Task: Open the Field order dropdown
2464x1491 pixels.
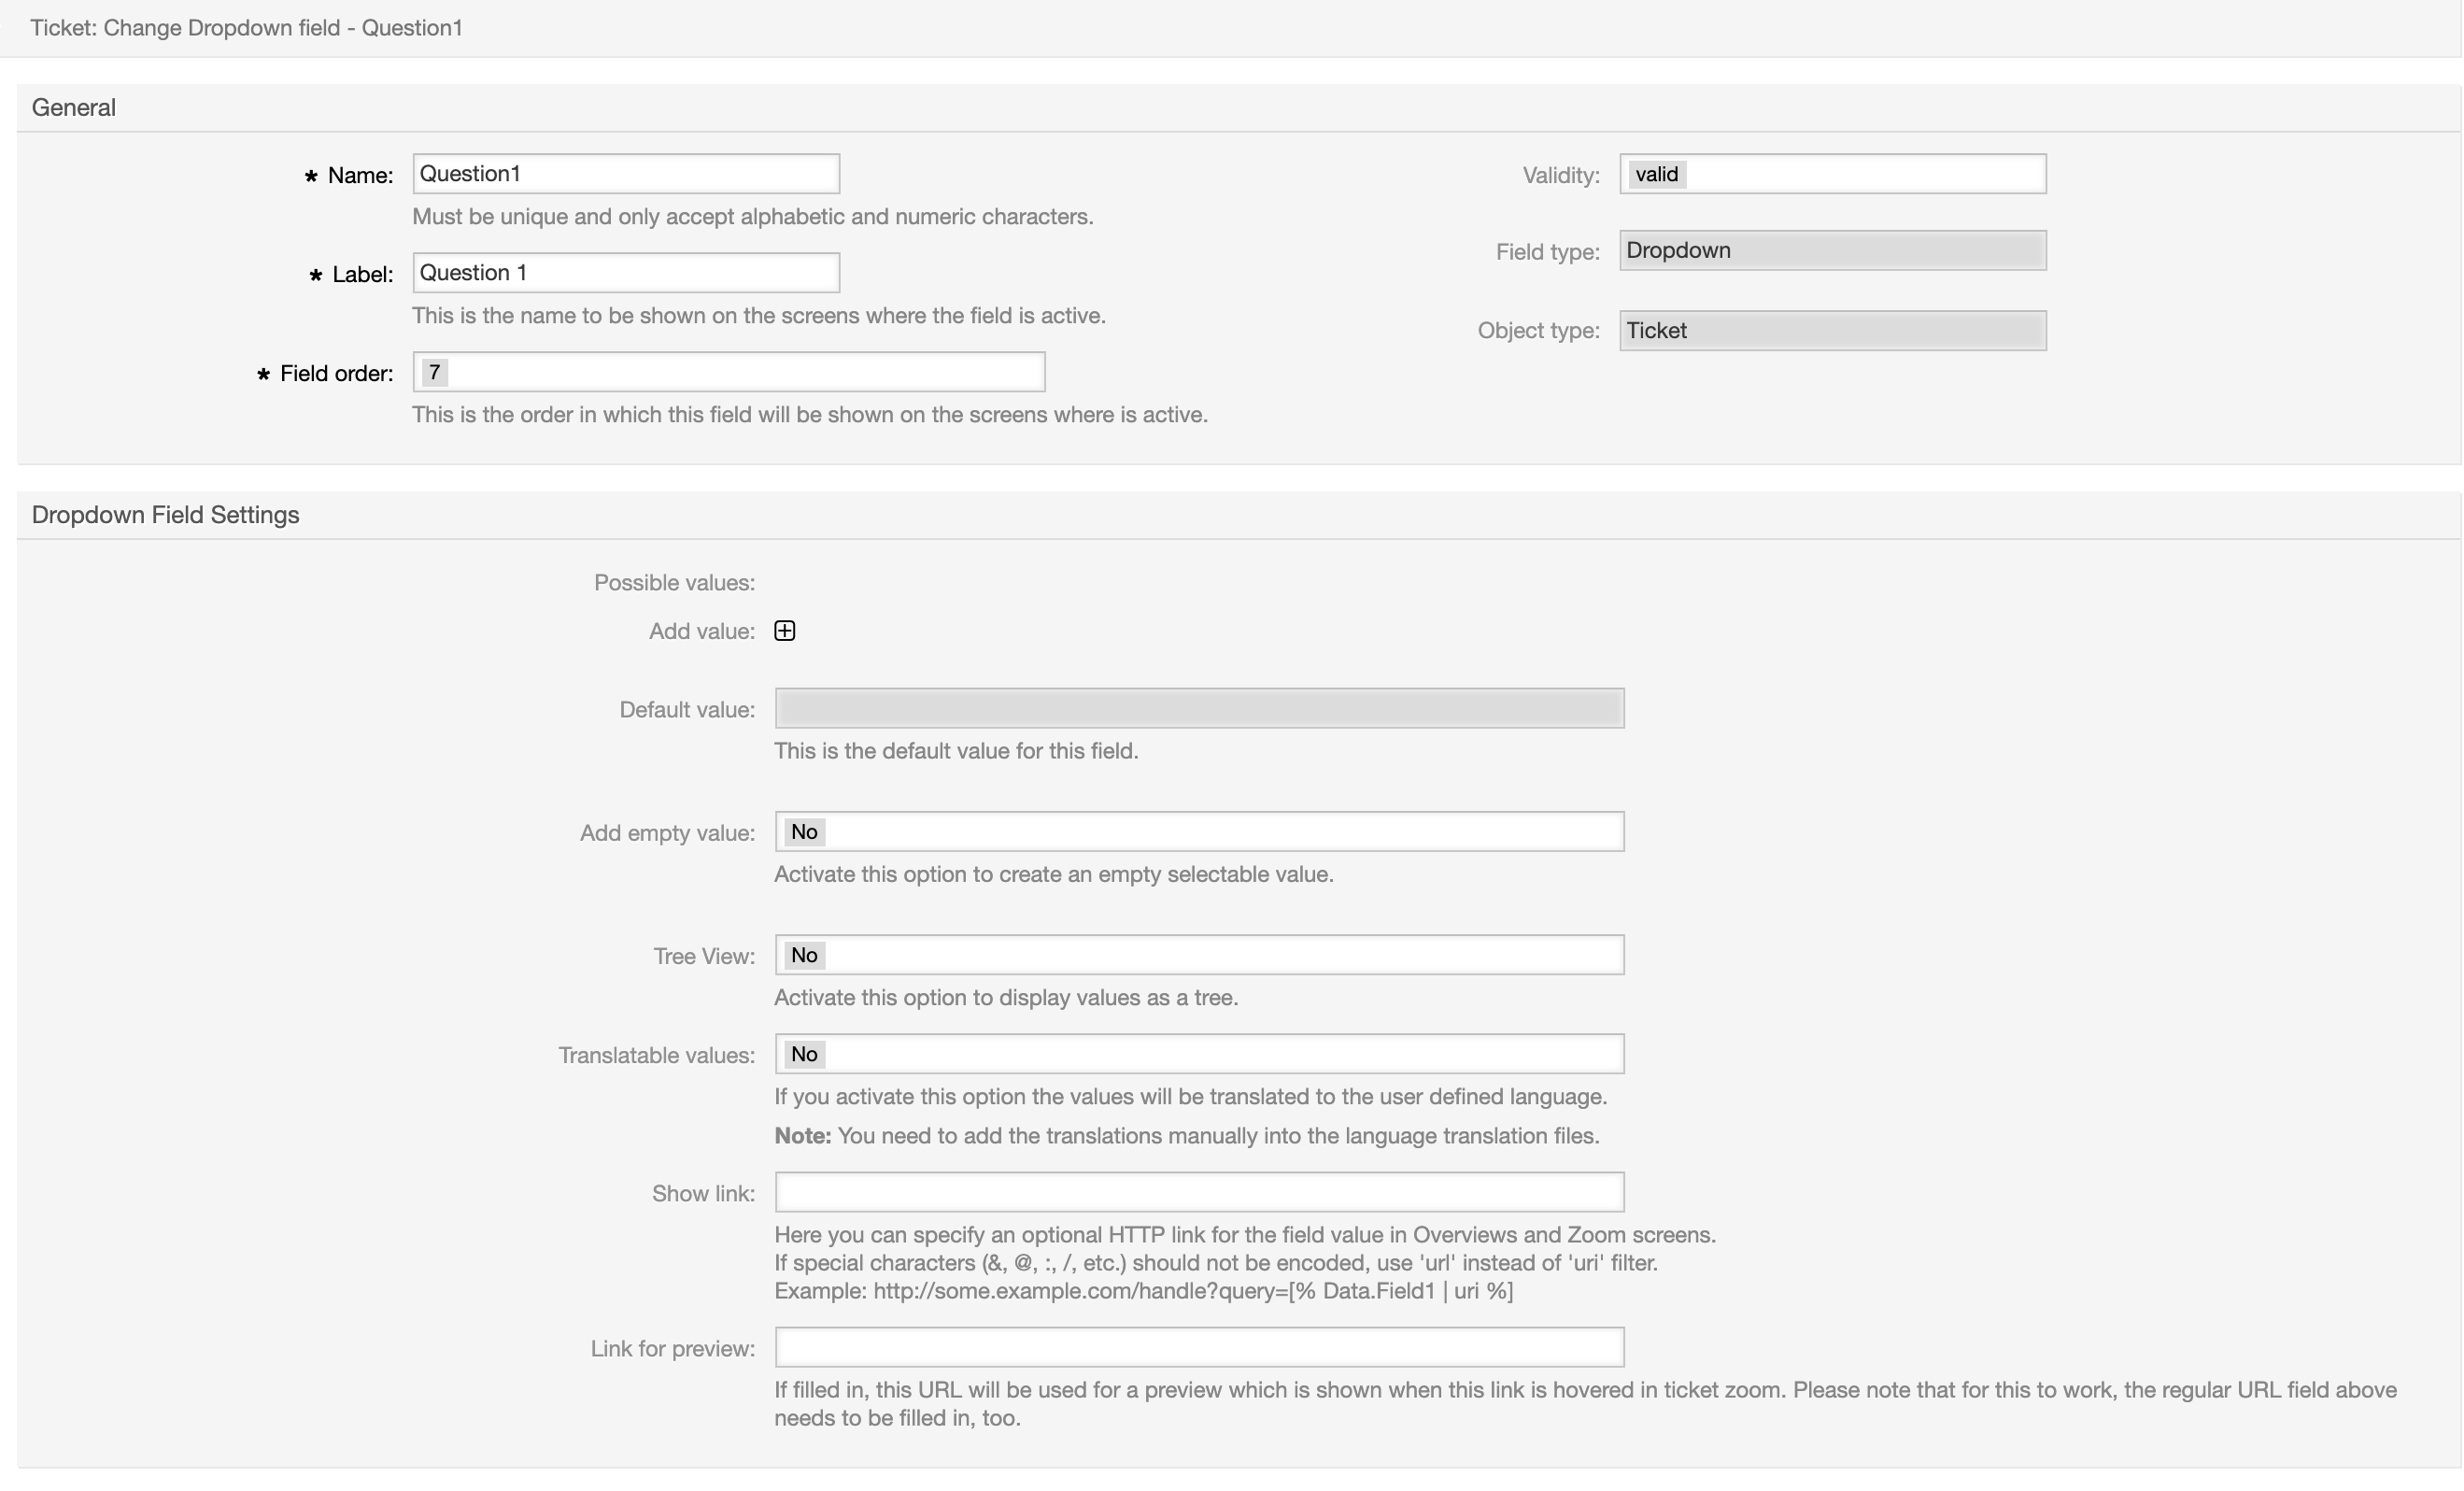Action: (728, 372)
